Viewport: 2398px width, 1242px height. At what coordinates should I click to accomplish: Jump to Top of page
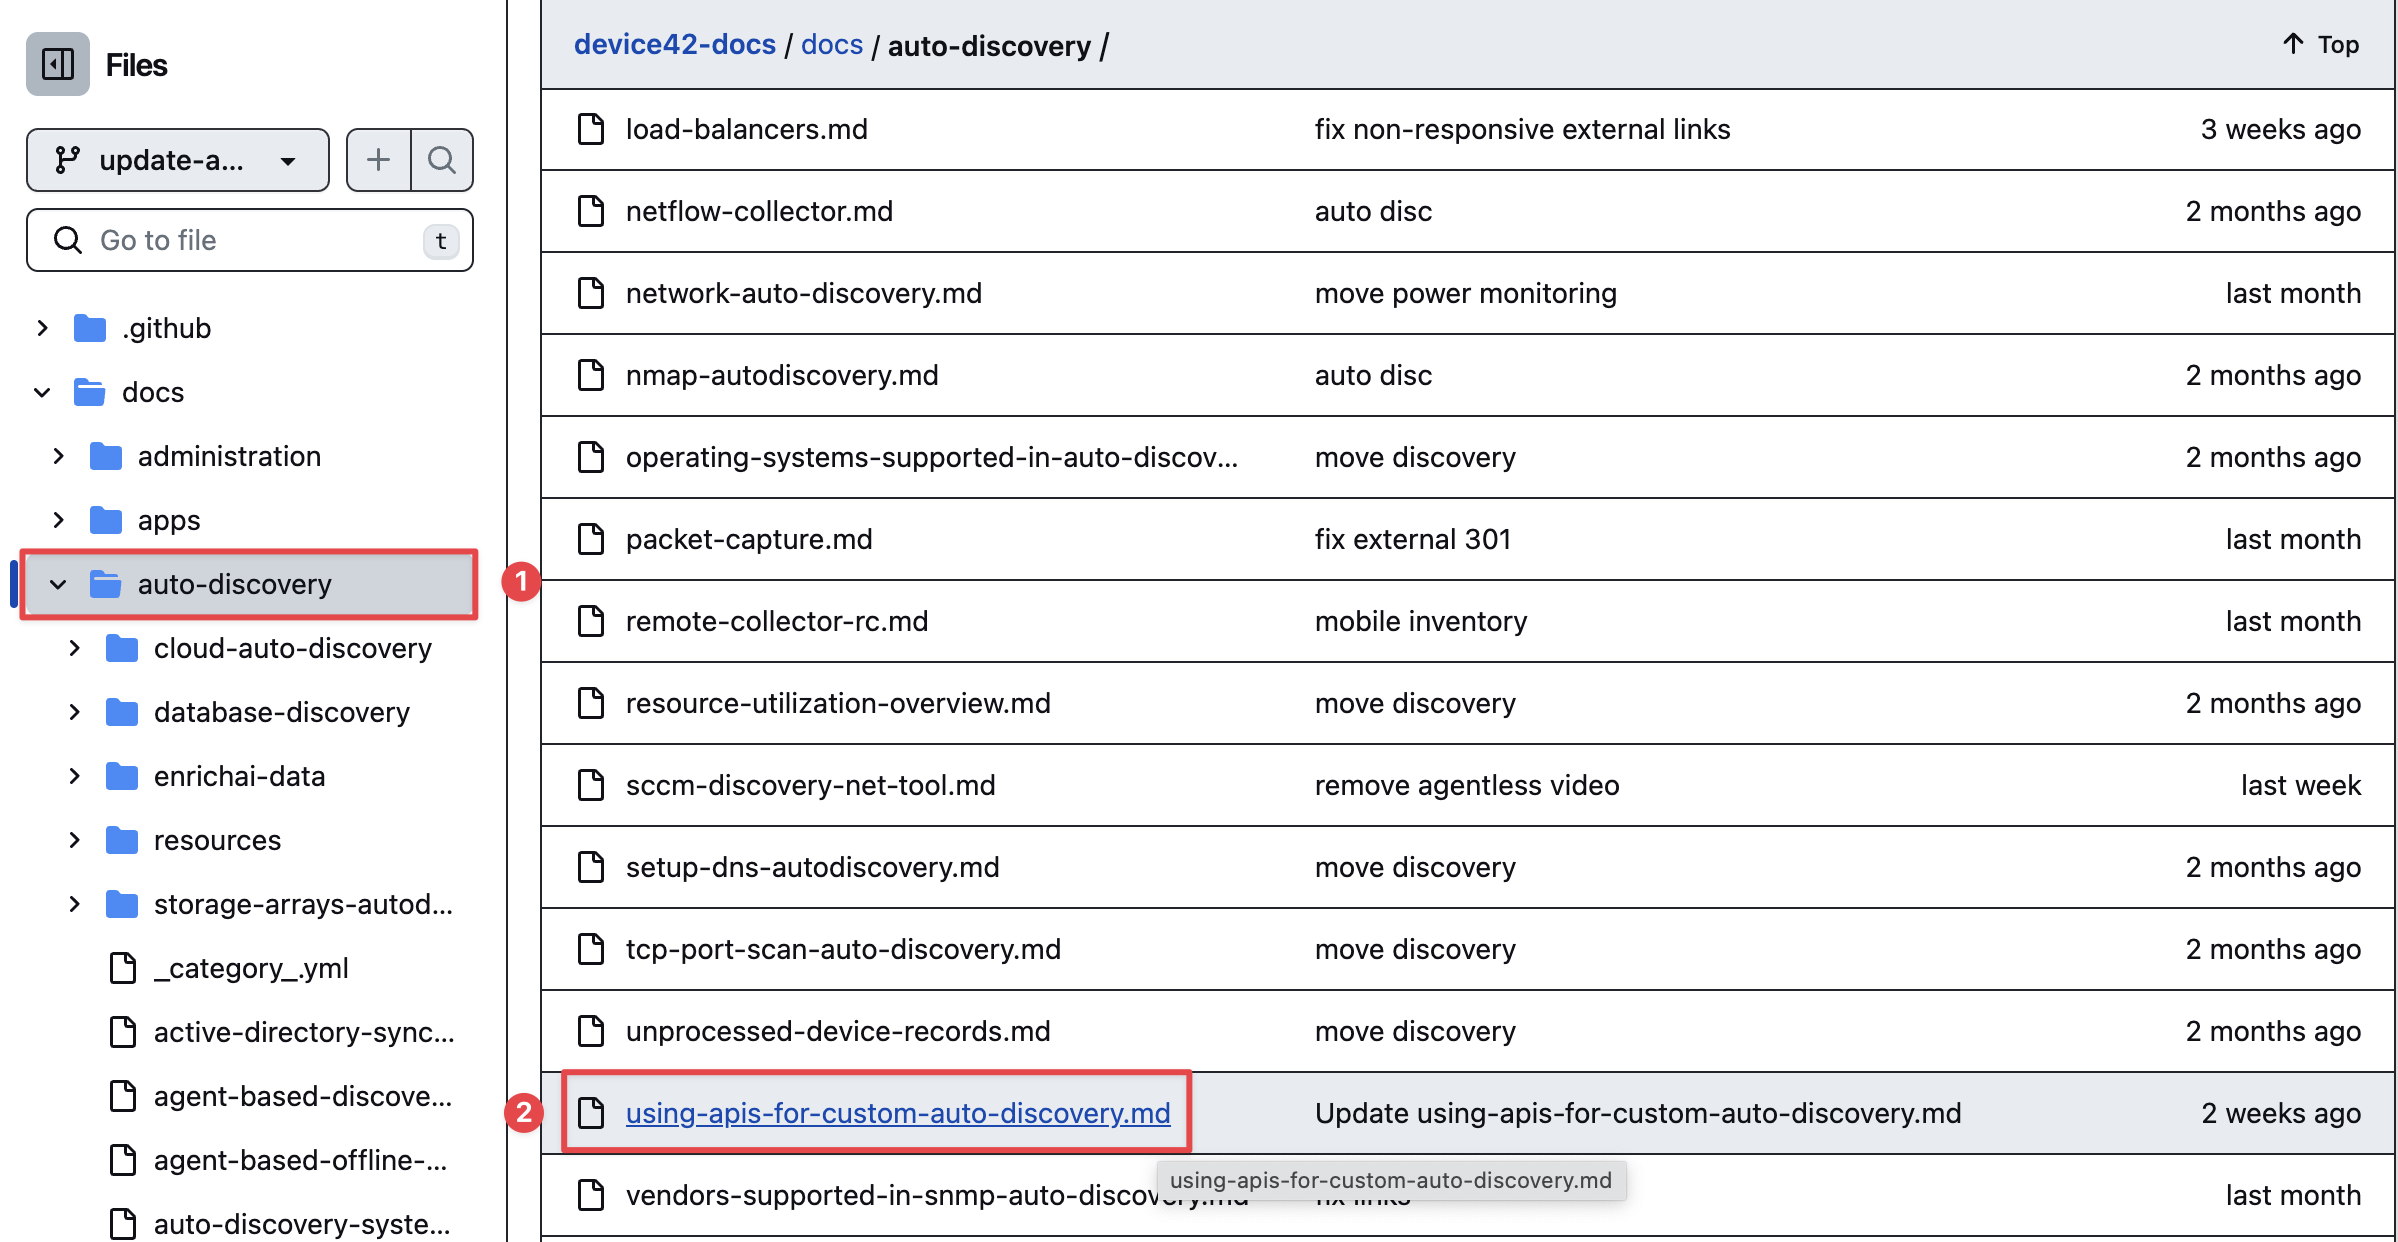pos(2321,45)
